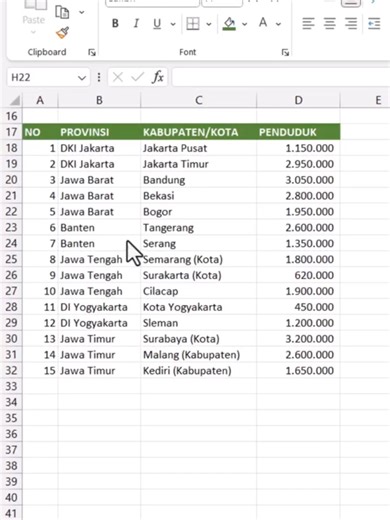Select column B header

[99, 100]
